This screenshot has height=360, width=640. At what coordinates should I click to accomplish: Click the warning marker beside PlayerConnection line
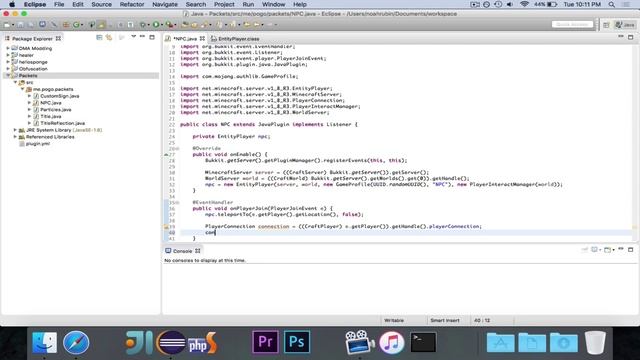pos(166,227)
